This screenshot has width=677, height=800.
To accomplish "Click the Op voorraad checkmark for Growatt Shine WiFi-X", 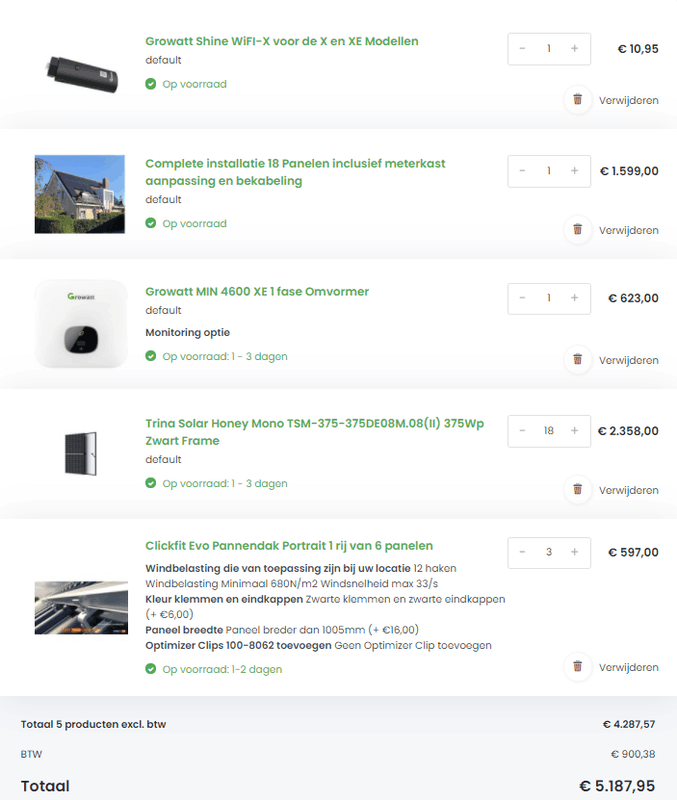I will coord(149,84).
